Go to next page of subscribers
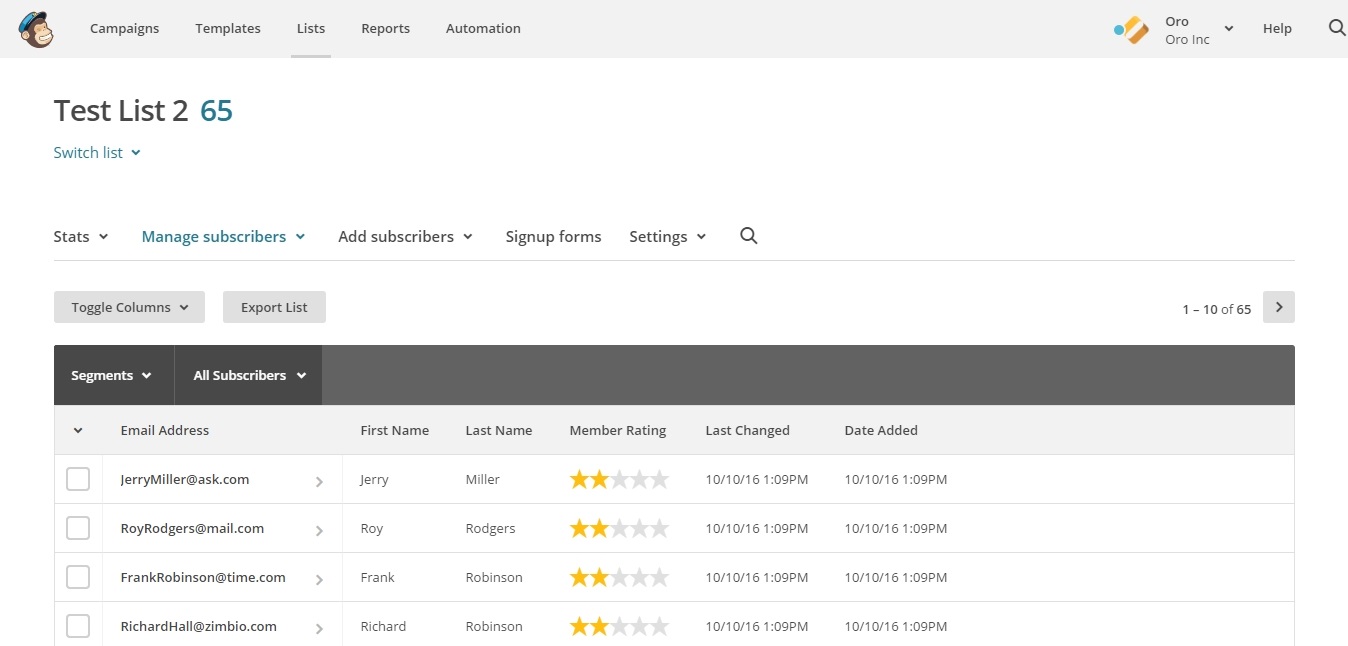1348x646 pixels. pyautogui.click(x=1278, y=307)
